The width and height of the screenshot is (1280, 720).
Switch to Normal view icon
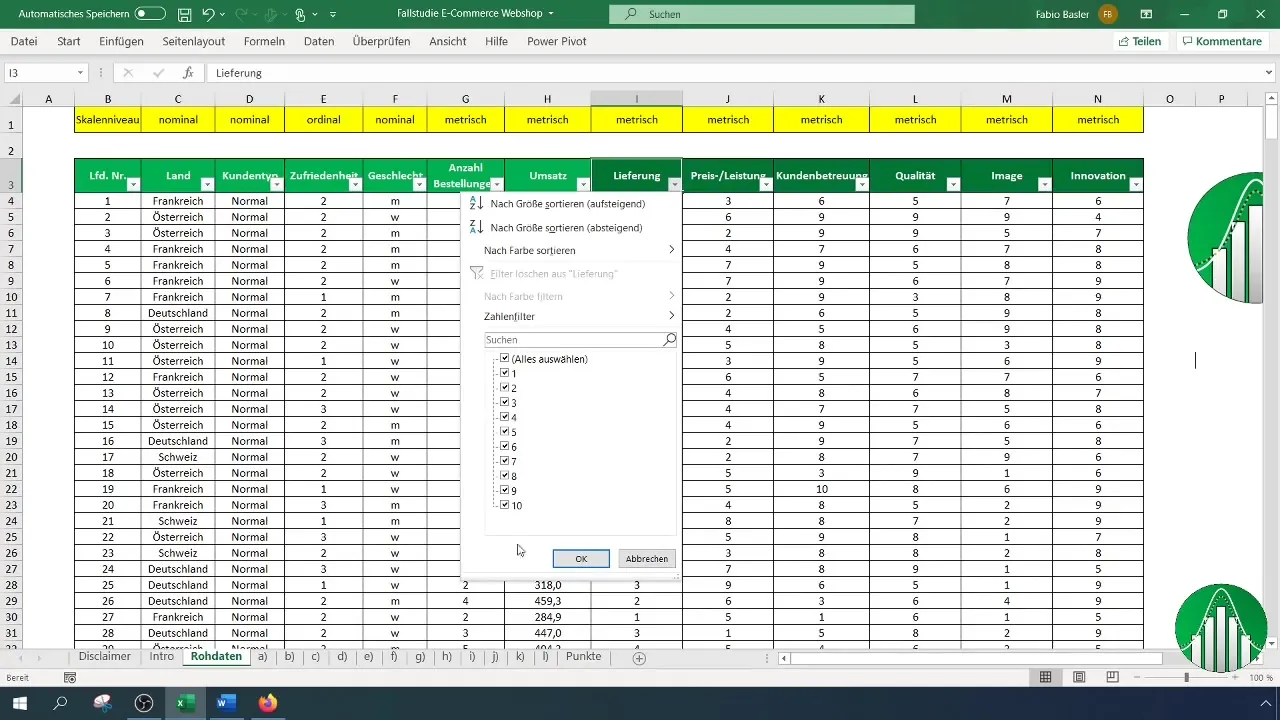(1045, 678)
